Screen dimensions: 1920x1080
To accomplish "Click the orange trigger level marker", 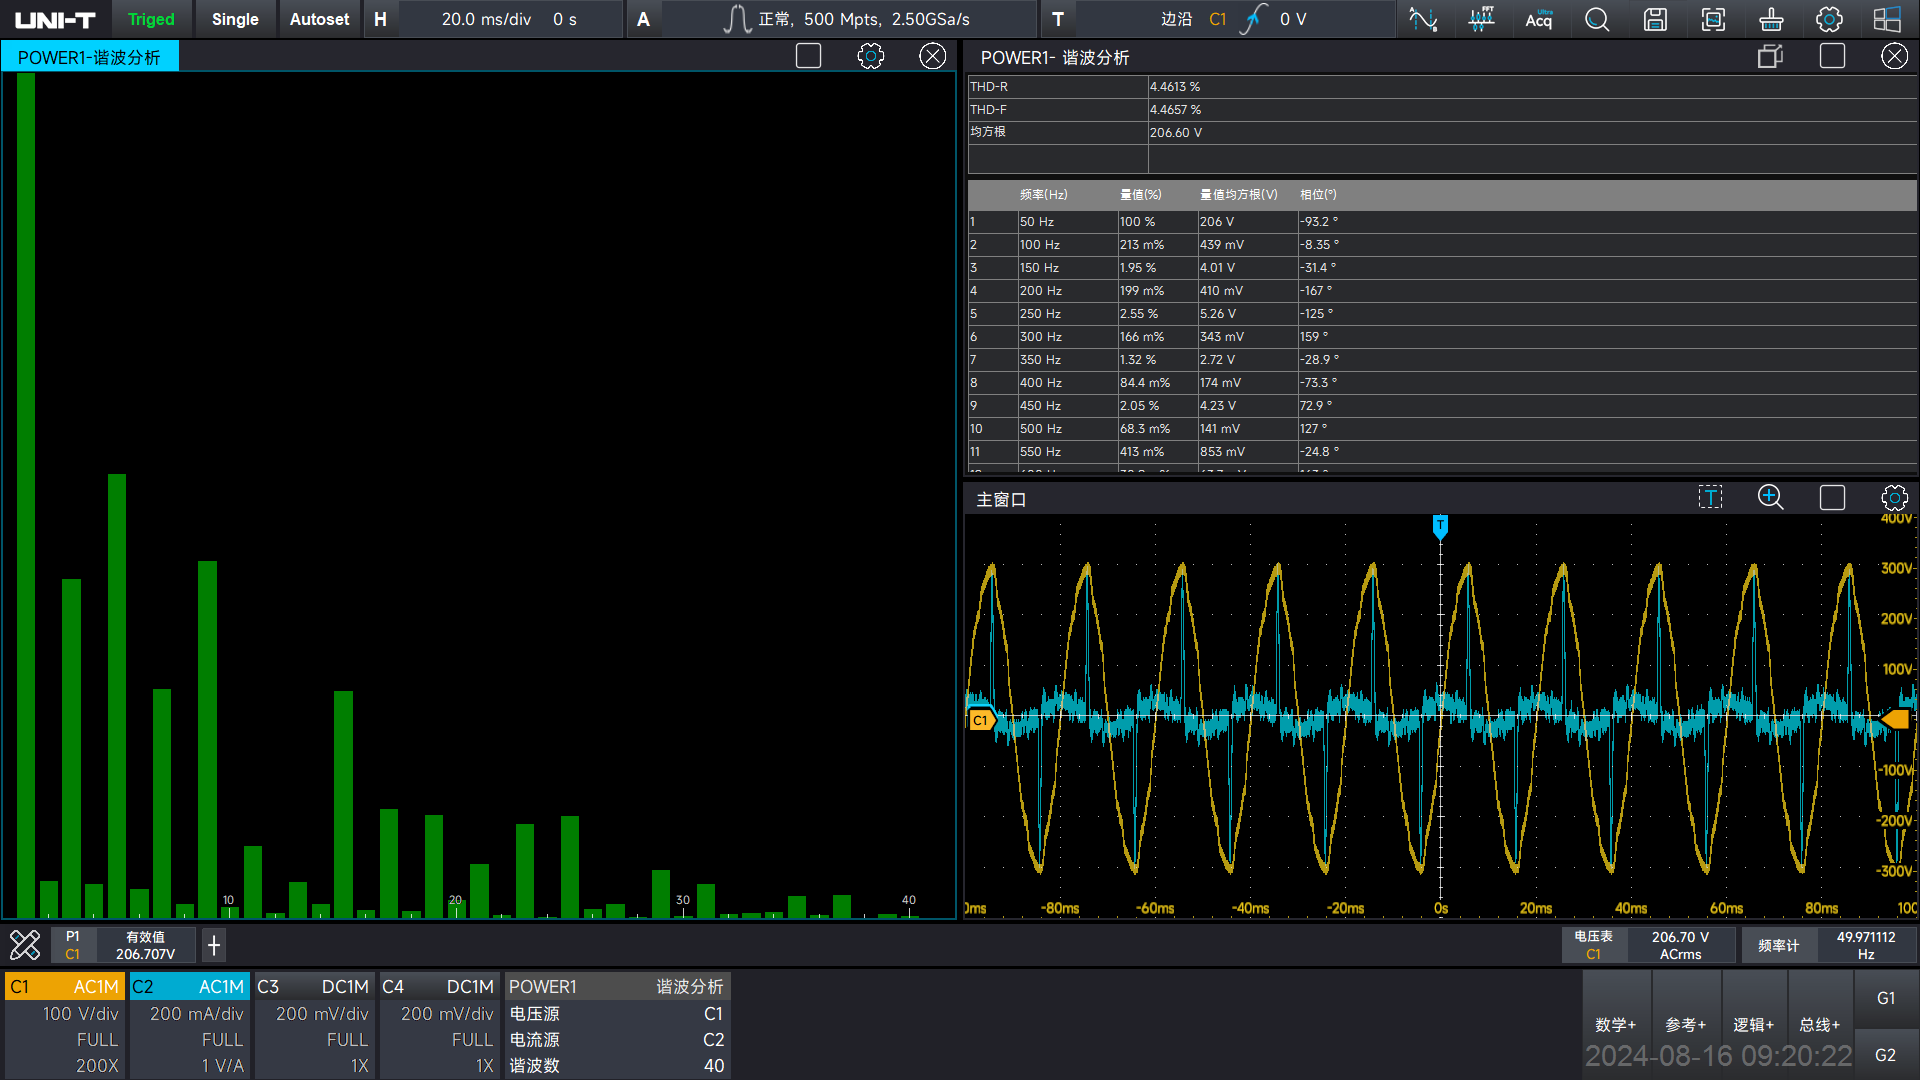I will pyautogui.click(x=1896, y=719).
